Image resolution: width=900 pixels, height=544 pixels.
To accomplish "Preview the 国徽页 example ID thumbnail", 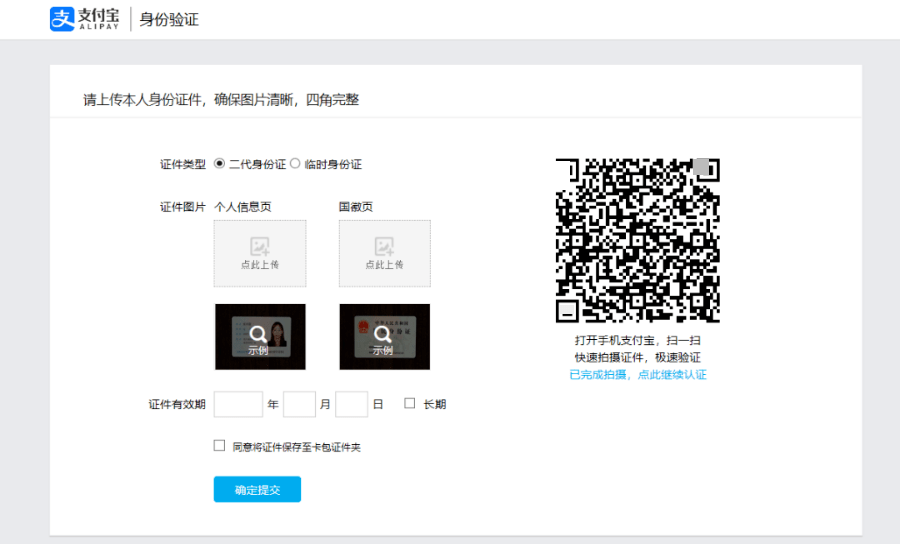I will (385, 337).
